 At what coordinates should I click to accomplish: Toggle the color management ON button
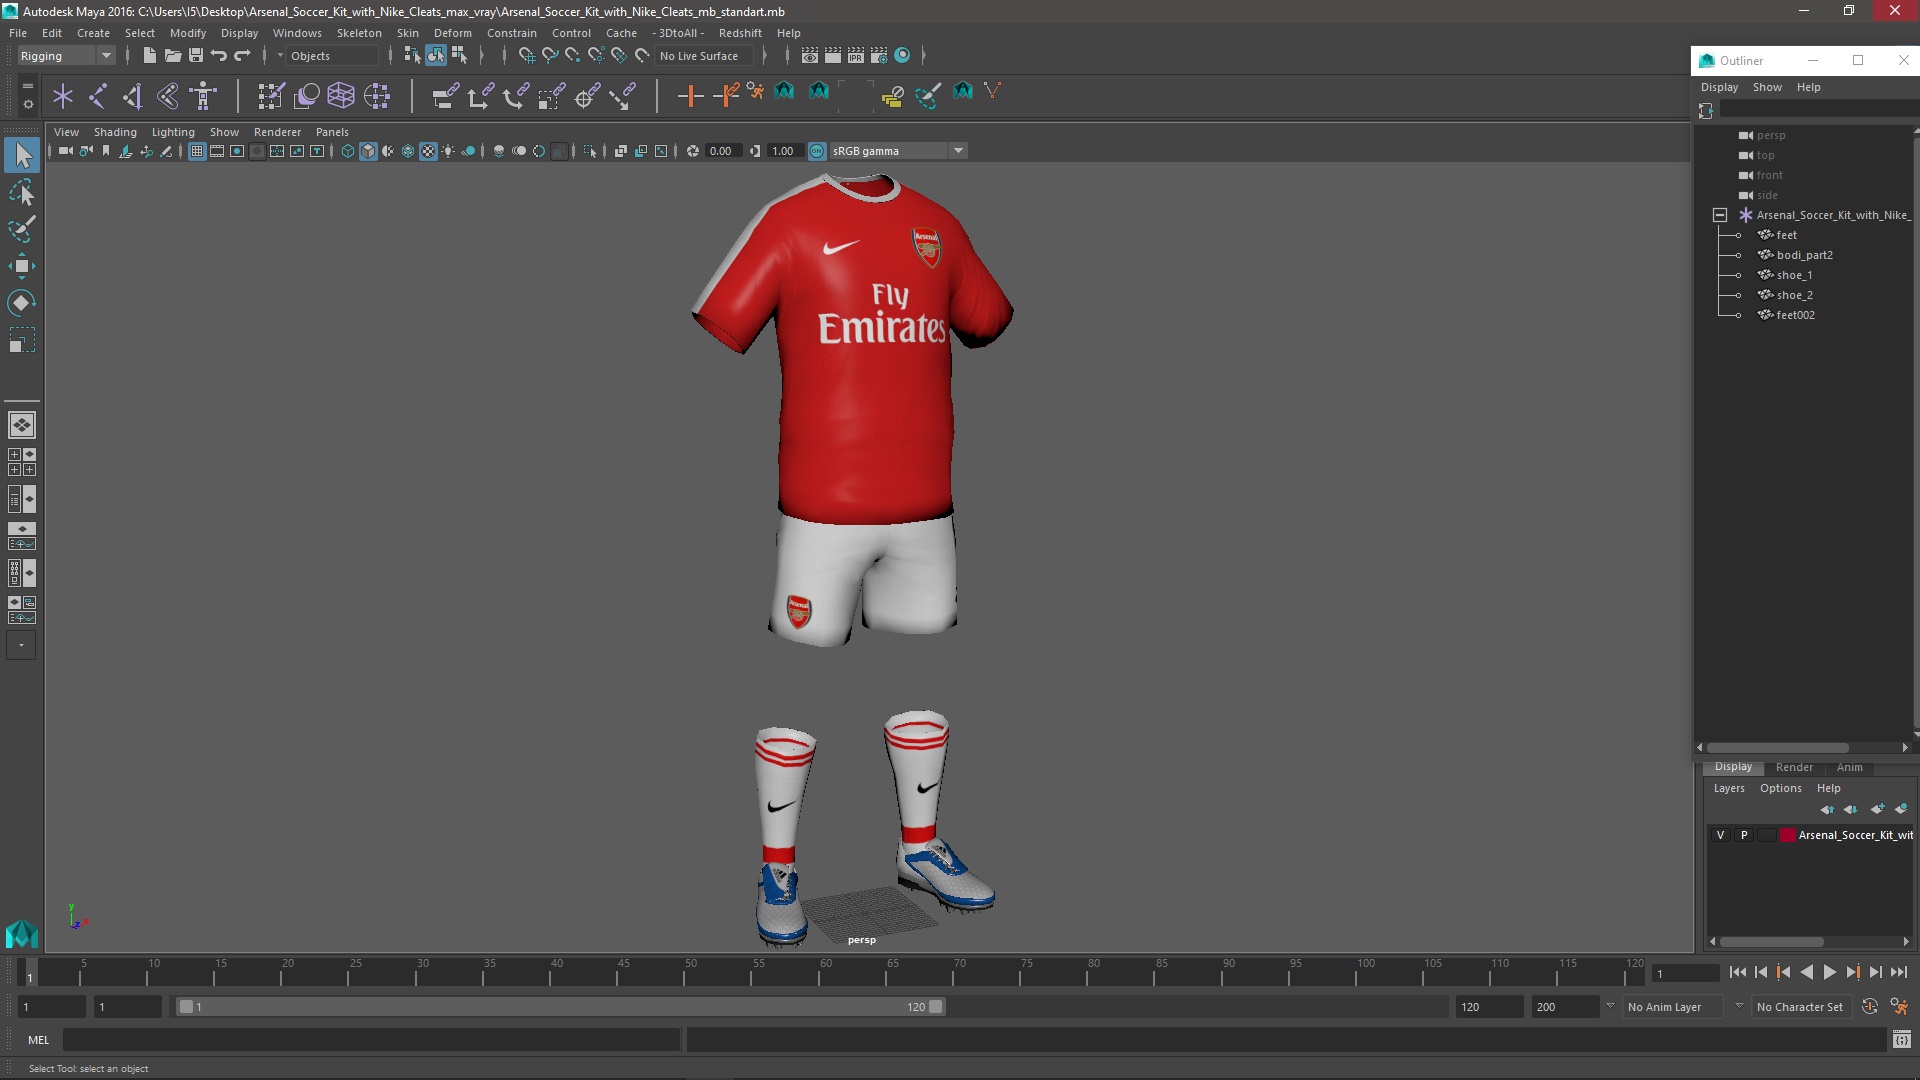(817, 151)
